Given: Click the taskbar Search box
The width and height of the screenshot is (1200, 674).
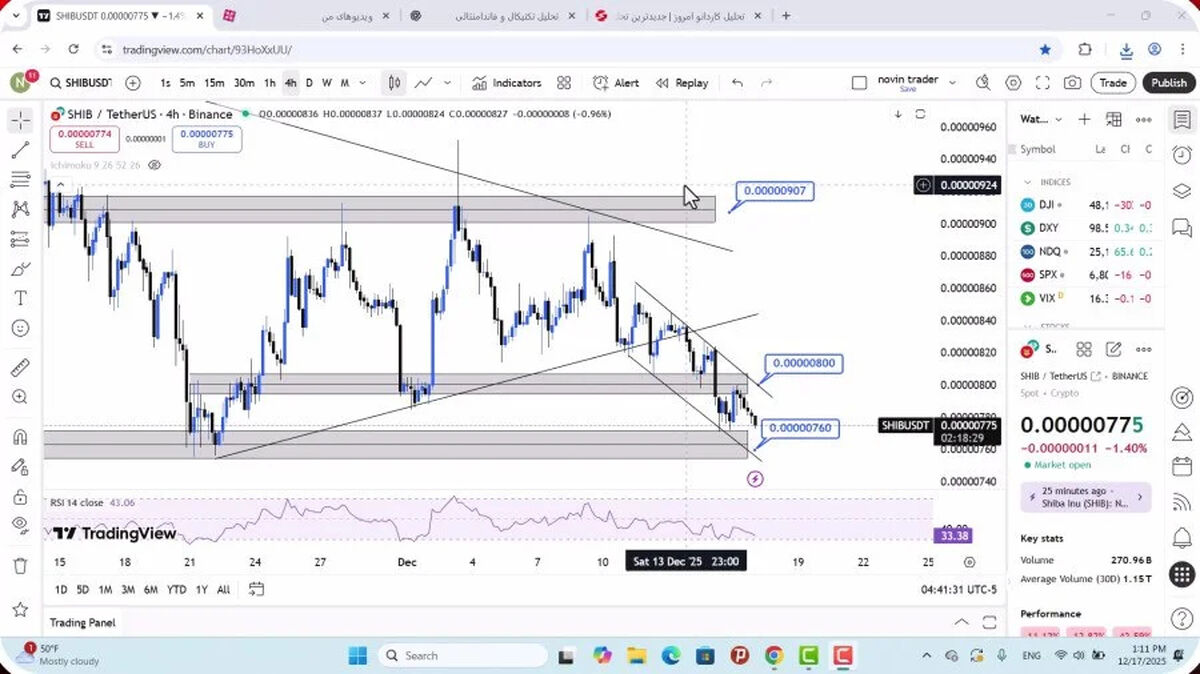Looking at the screenshot, I should pyautogui.click(x=463, y=656).
